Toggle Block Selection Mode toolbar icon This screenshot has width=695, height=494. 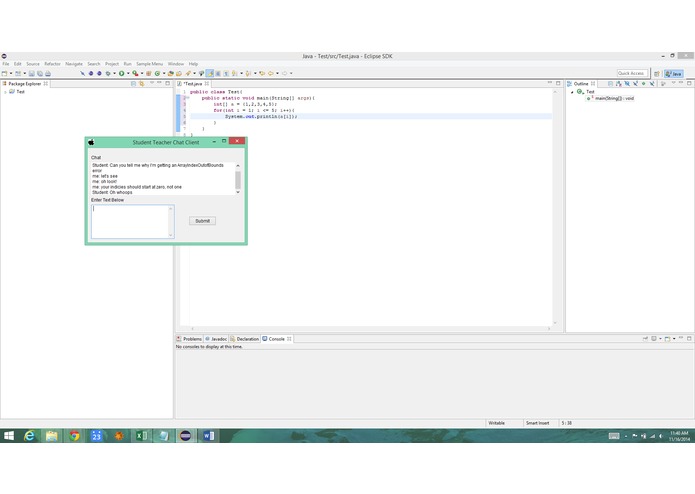coord(218,74)
